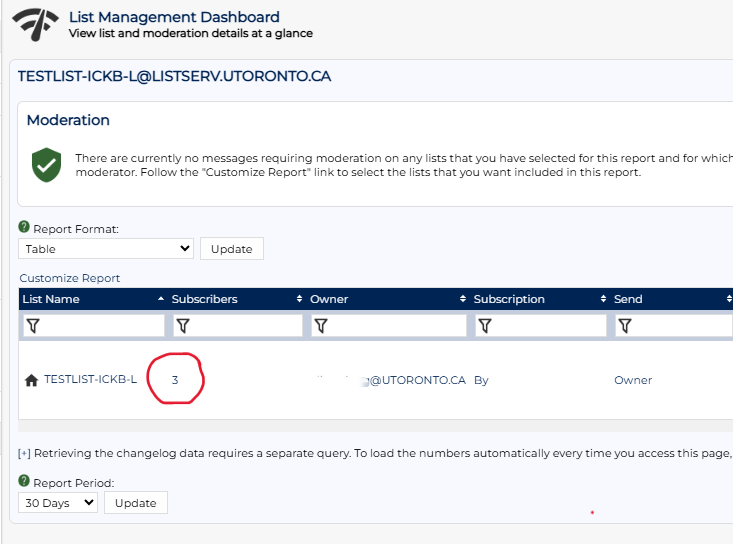Viewport: 733px width, 544px height.
Task: Sort table by Subscription column header
Action: [x=539, y=299]
